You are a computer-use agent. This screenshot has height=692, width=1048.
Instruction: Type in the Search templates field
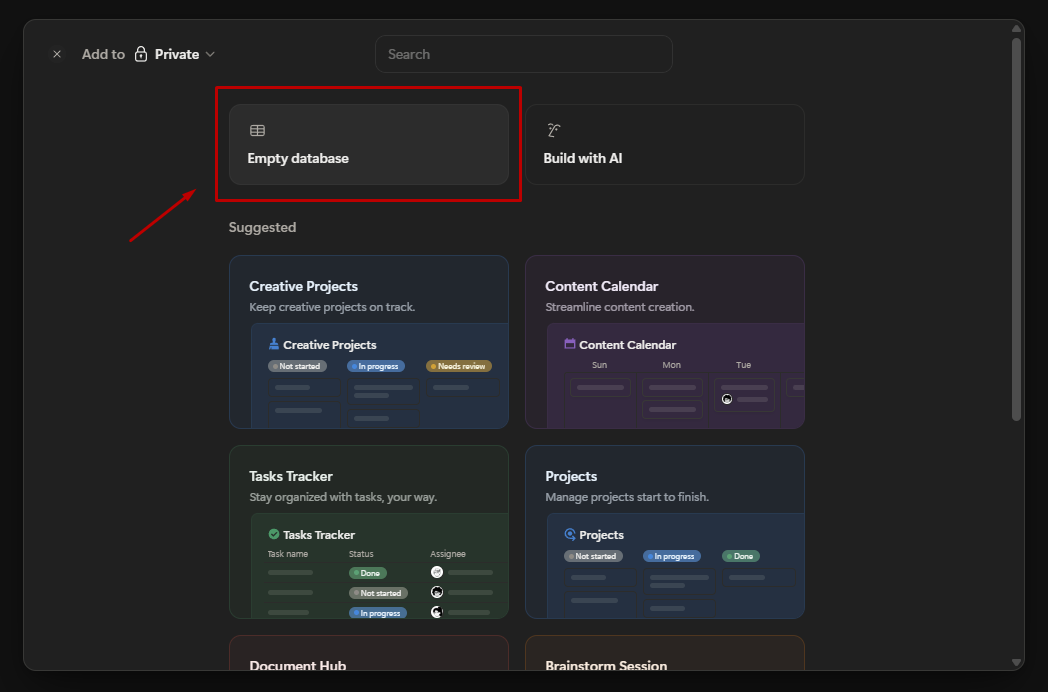(523, 54)
